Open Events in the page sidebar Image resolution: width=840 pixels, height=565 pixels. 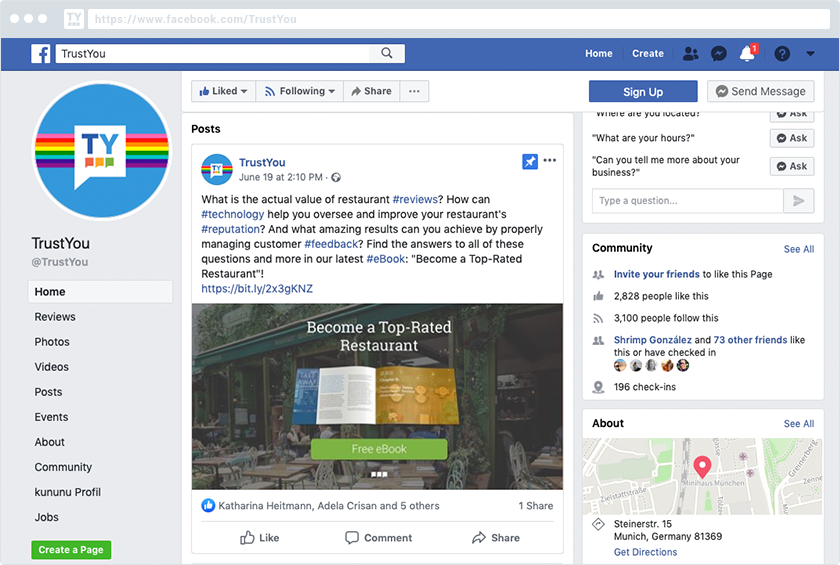pos(51,417)
